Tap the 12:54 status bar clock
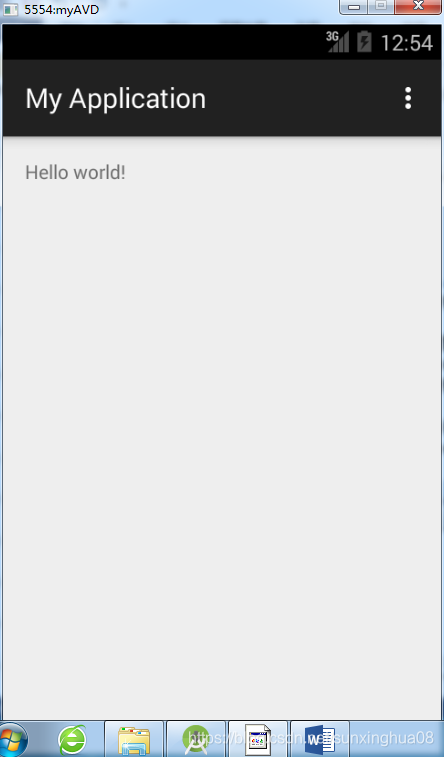This screenshot has width=444, height=757. click(407, 43)
